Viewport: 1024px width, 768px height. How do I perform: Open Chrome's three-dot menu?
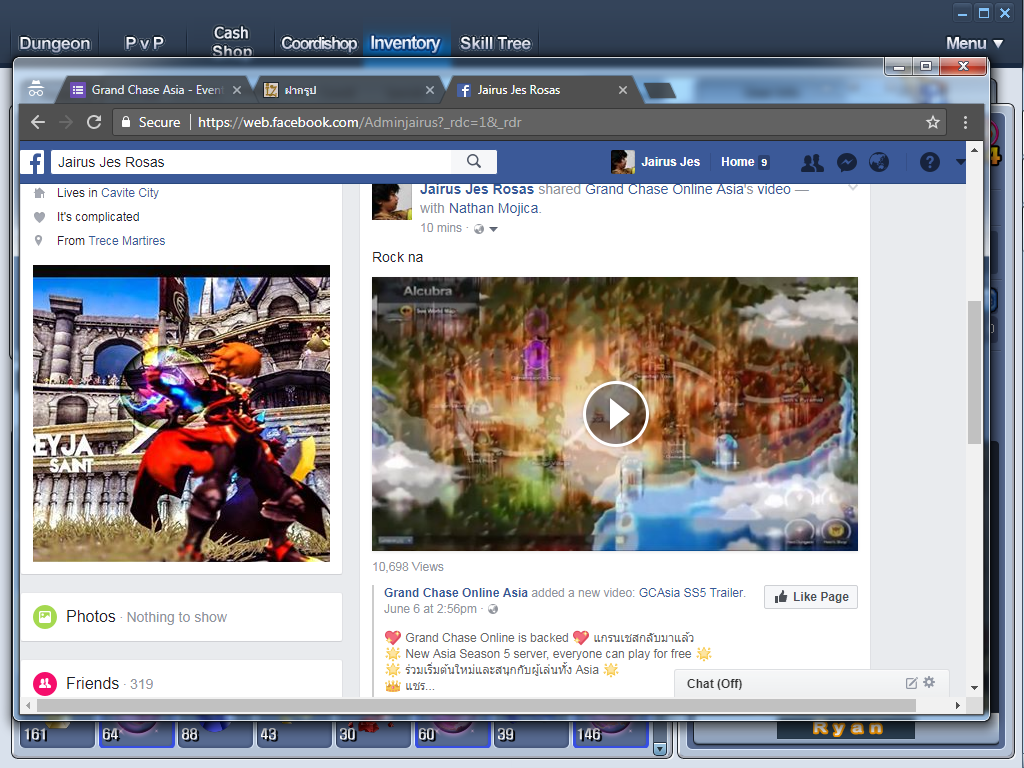(x=965, y=122)
